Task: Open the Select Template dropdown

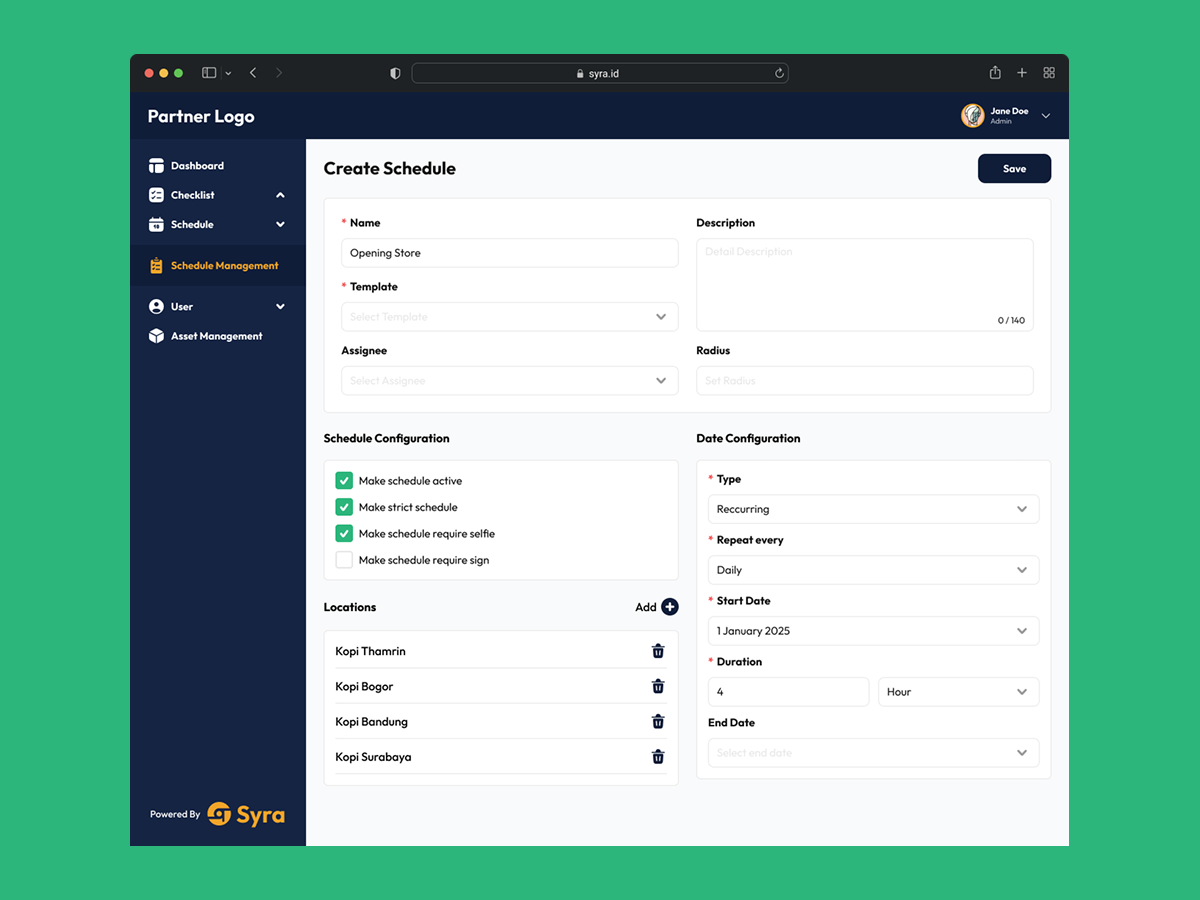Action: pos(509,317)
